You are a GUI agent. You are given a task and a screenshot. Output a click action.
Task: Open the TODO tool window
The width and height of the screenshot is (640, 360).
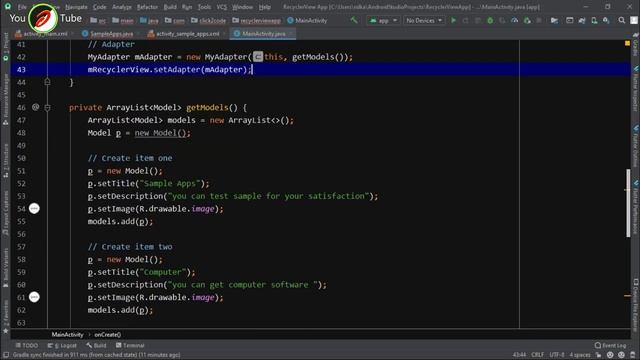click(x=27, y=345)
